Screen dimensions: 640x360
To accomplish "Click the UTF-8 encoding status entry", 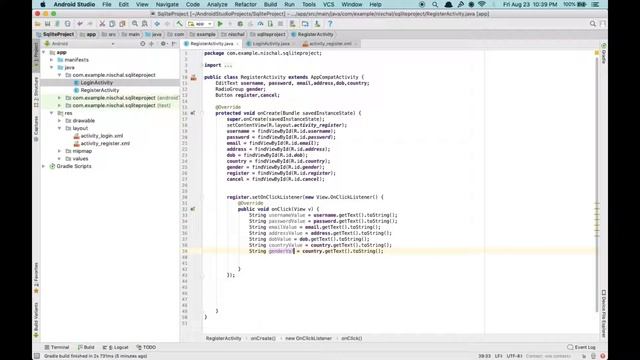I will coord(514,356).
